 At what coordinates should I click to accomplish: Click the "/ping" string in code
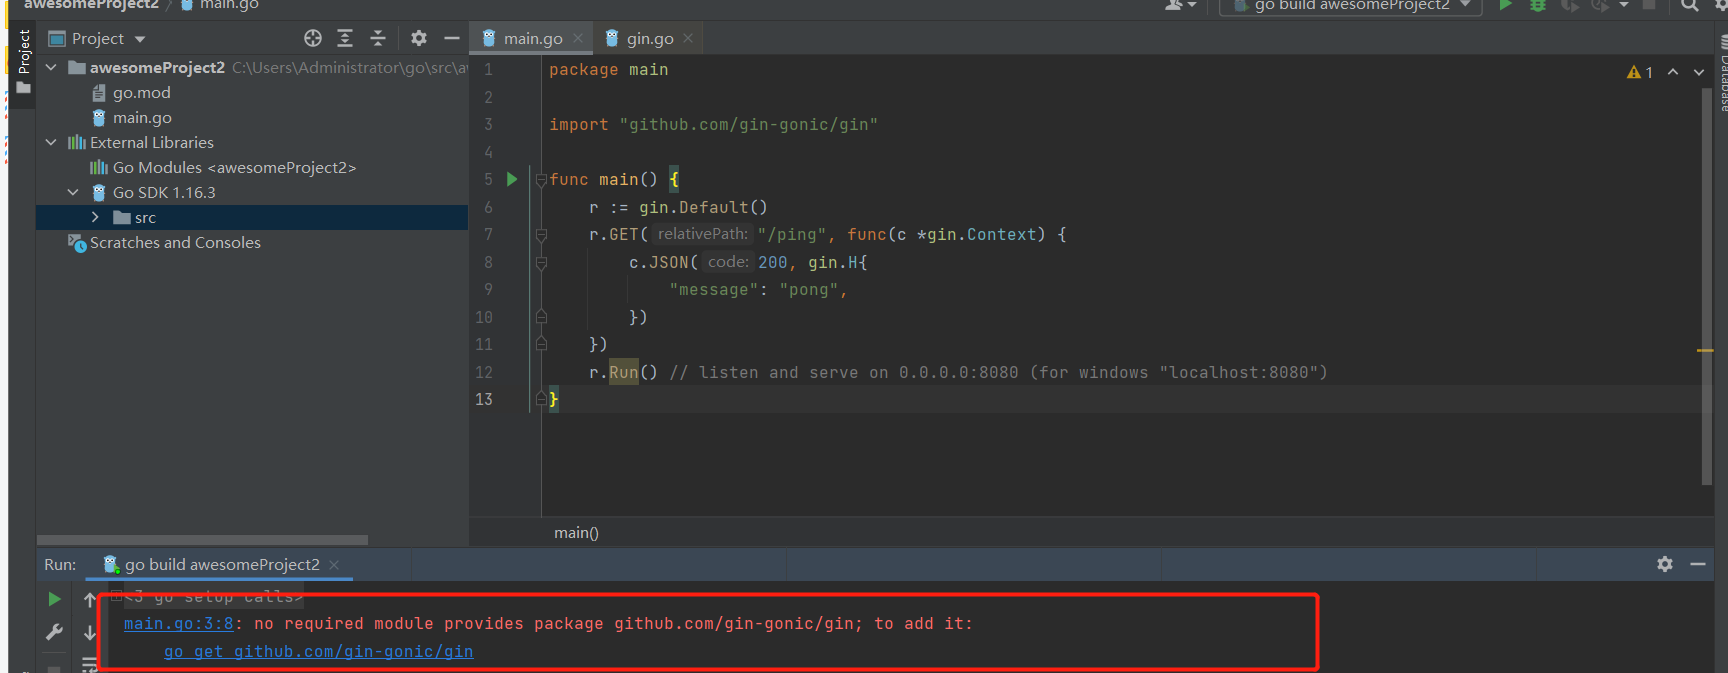(792, 235)
